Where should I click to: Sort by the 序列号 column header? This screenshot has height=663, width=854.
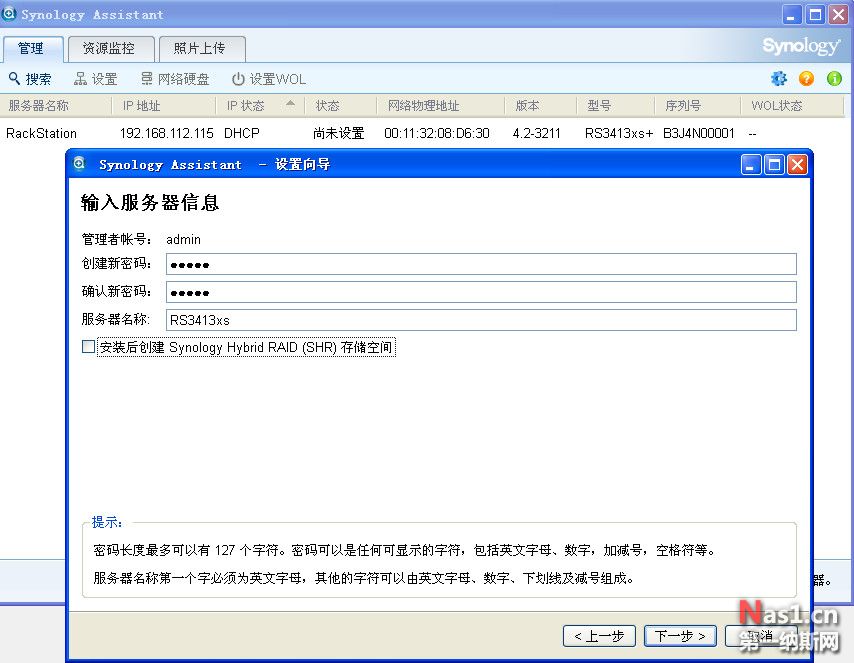tap(698, 106)
